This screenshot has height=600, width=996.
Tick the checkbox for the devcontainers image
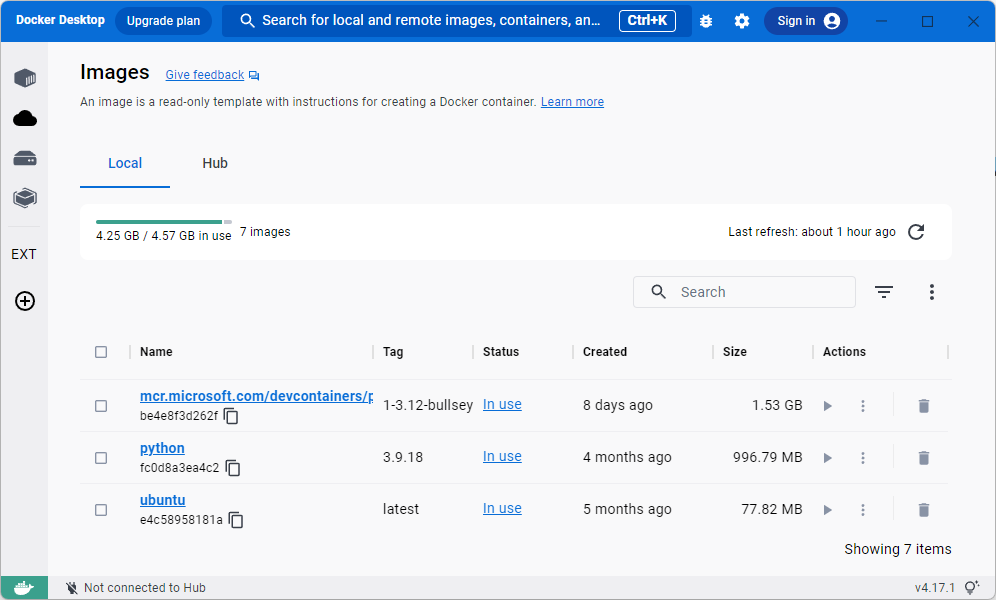(x=101, y=406)
